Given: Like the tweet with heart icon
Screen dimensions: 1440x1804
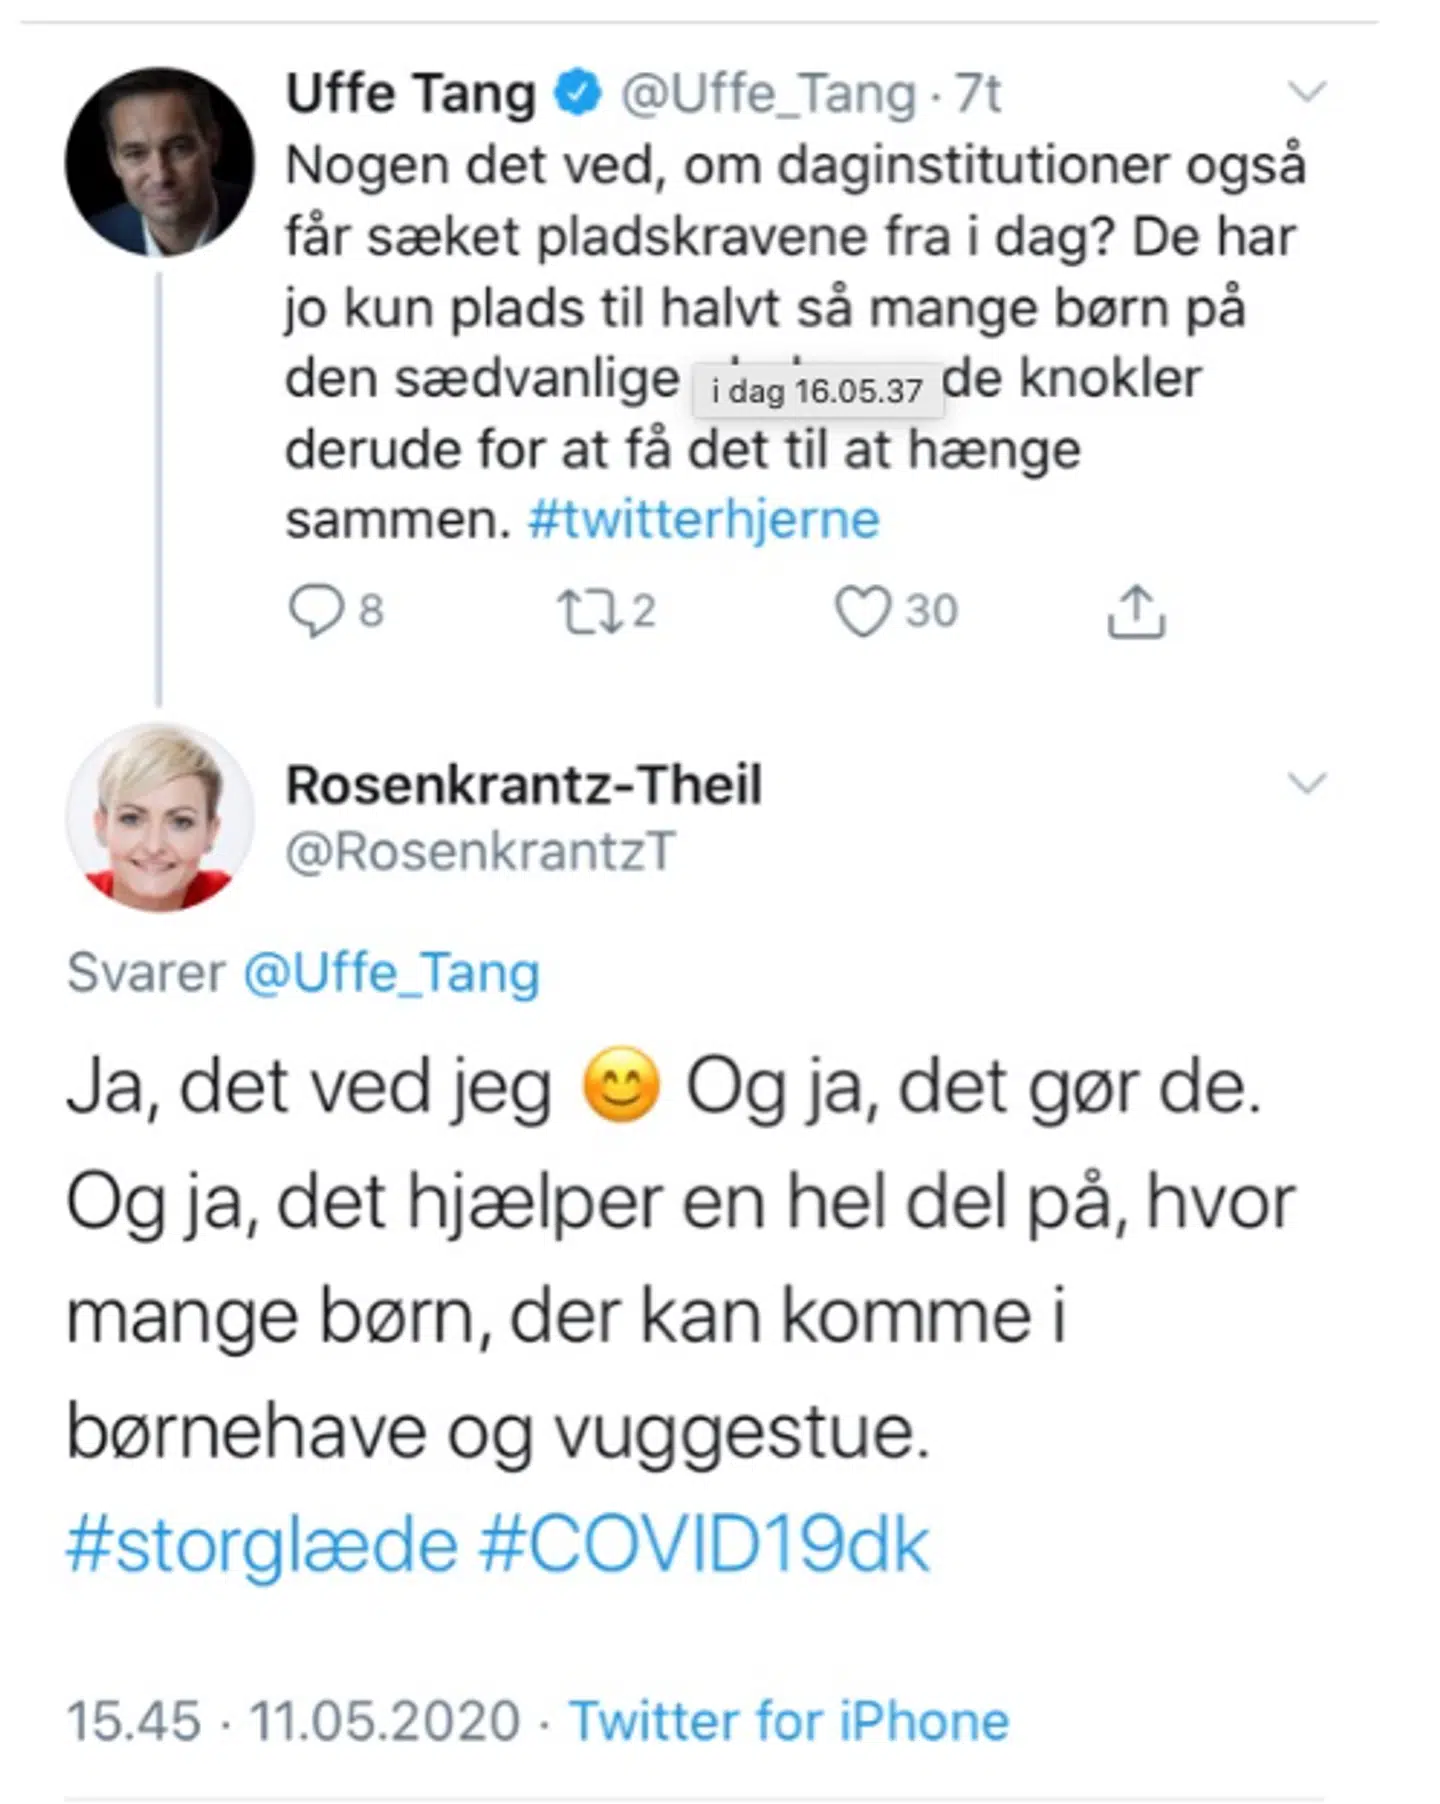Looking at the screenshot, I should (862, 611).
